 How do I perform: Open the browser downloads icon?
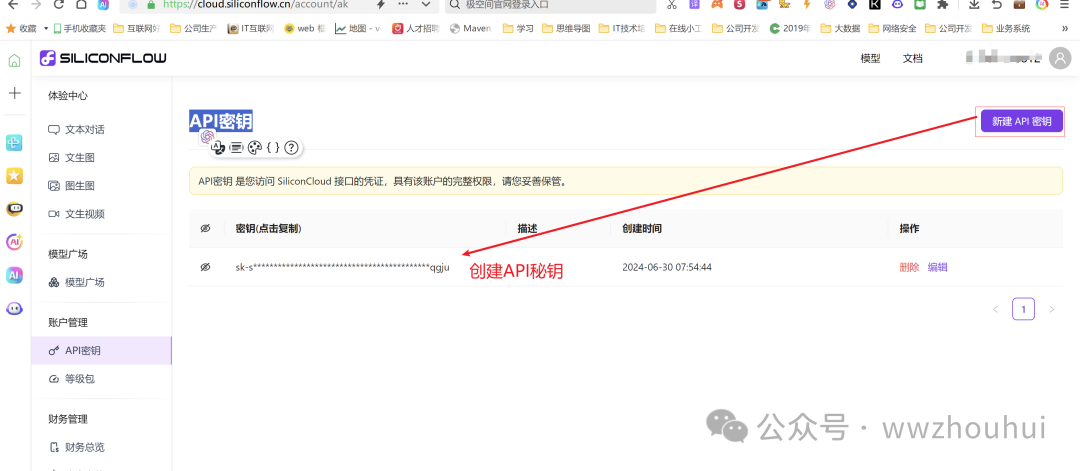point(974,4)
